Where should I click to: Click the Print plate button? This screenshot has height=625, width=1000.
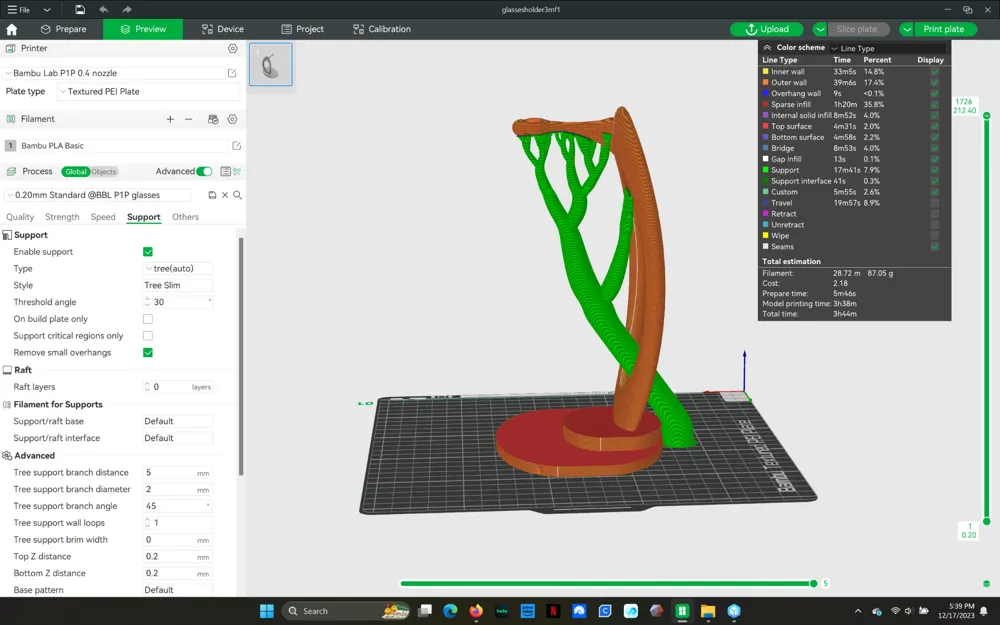pos(943,29)
